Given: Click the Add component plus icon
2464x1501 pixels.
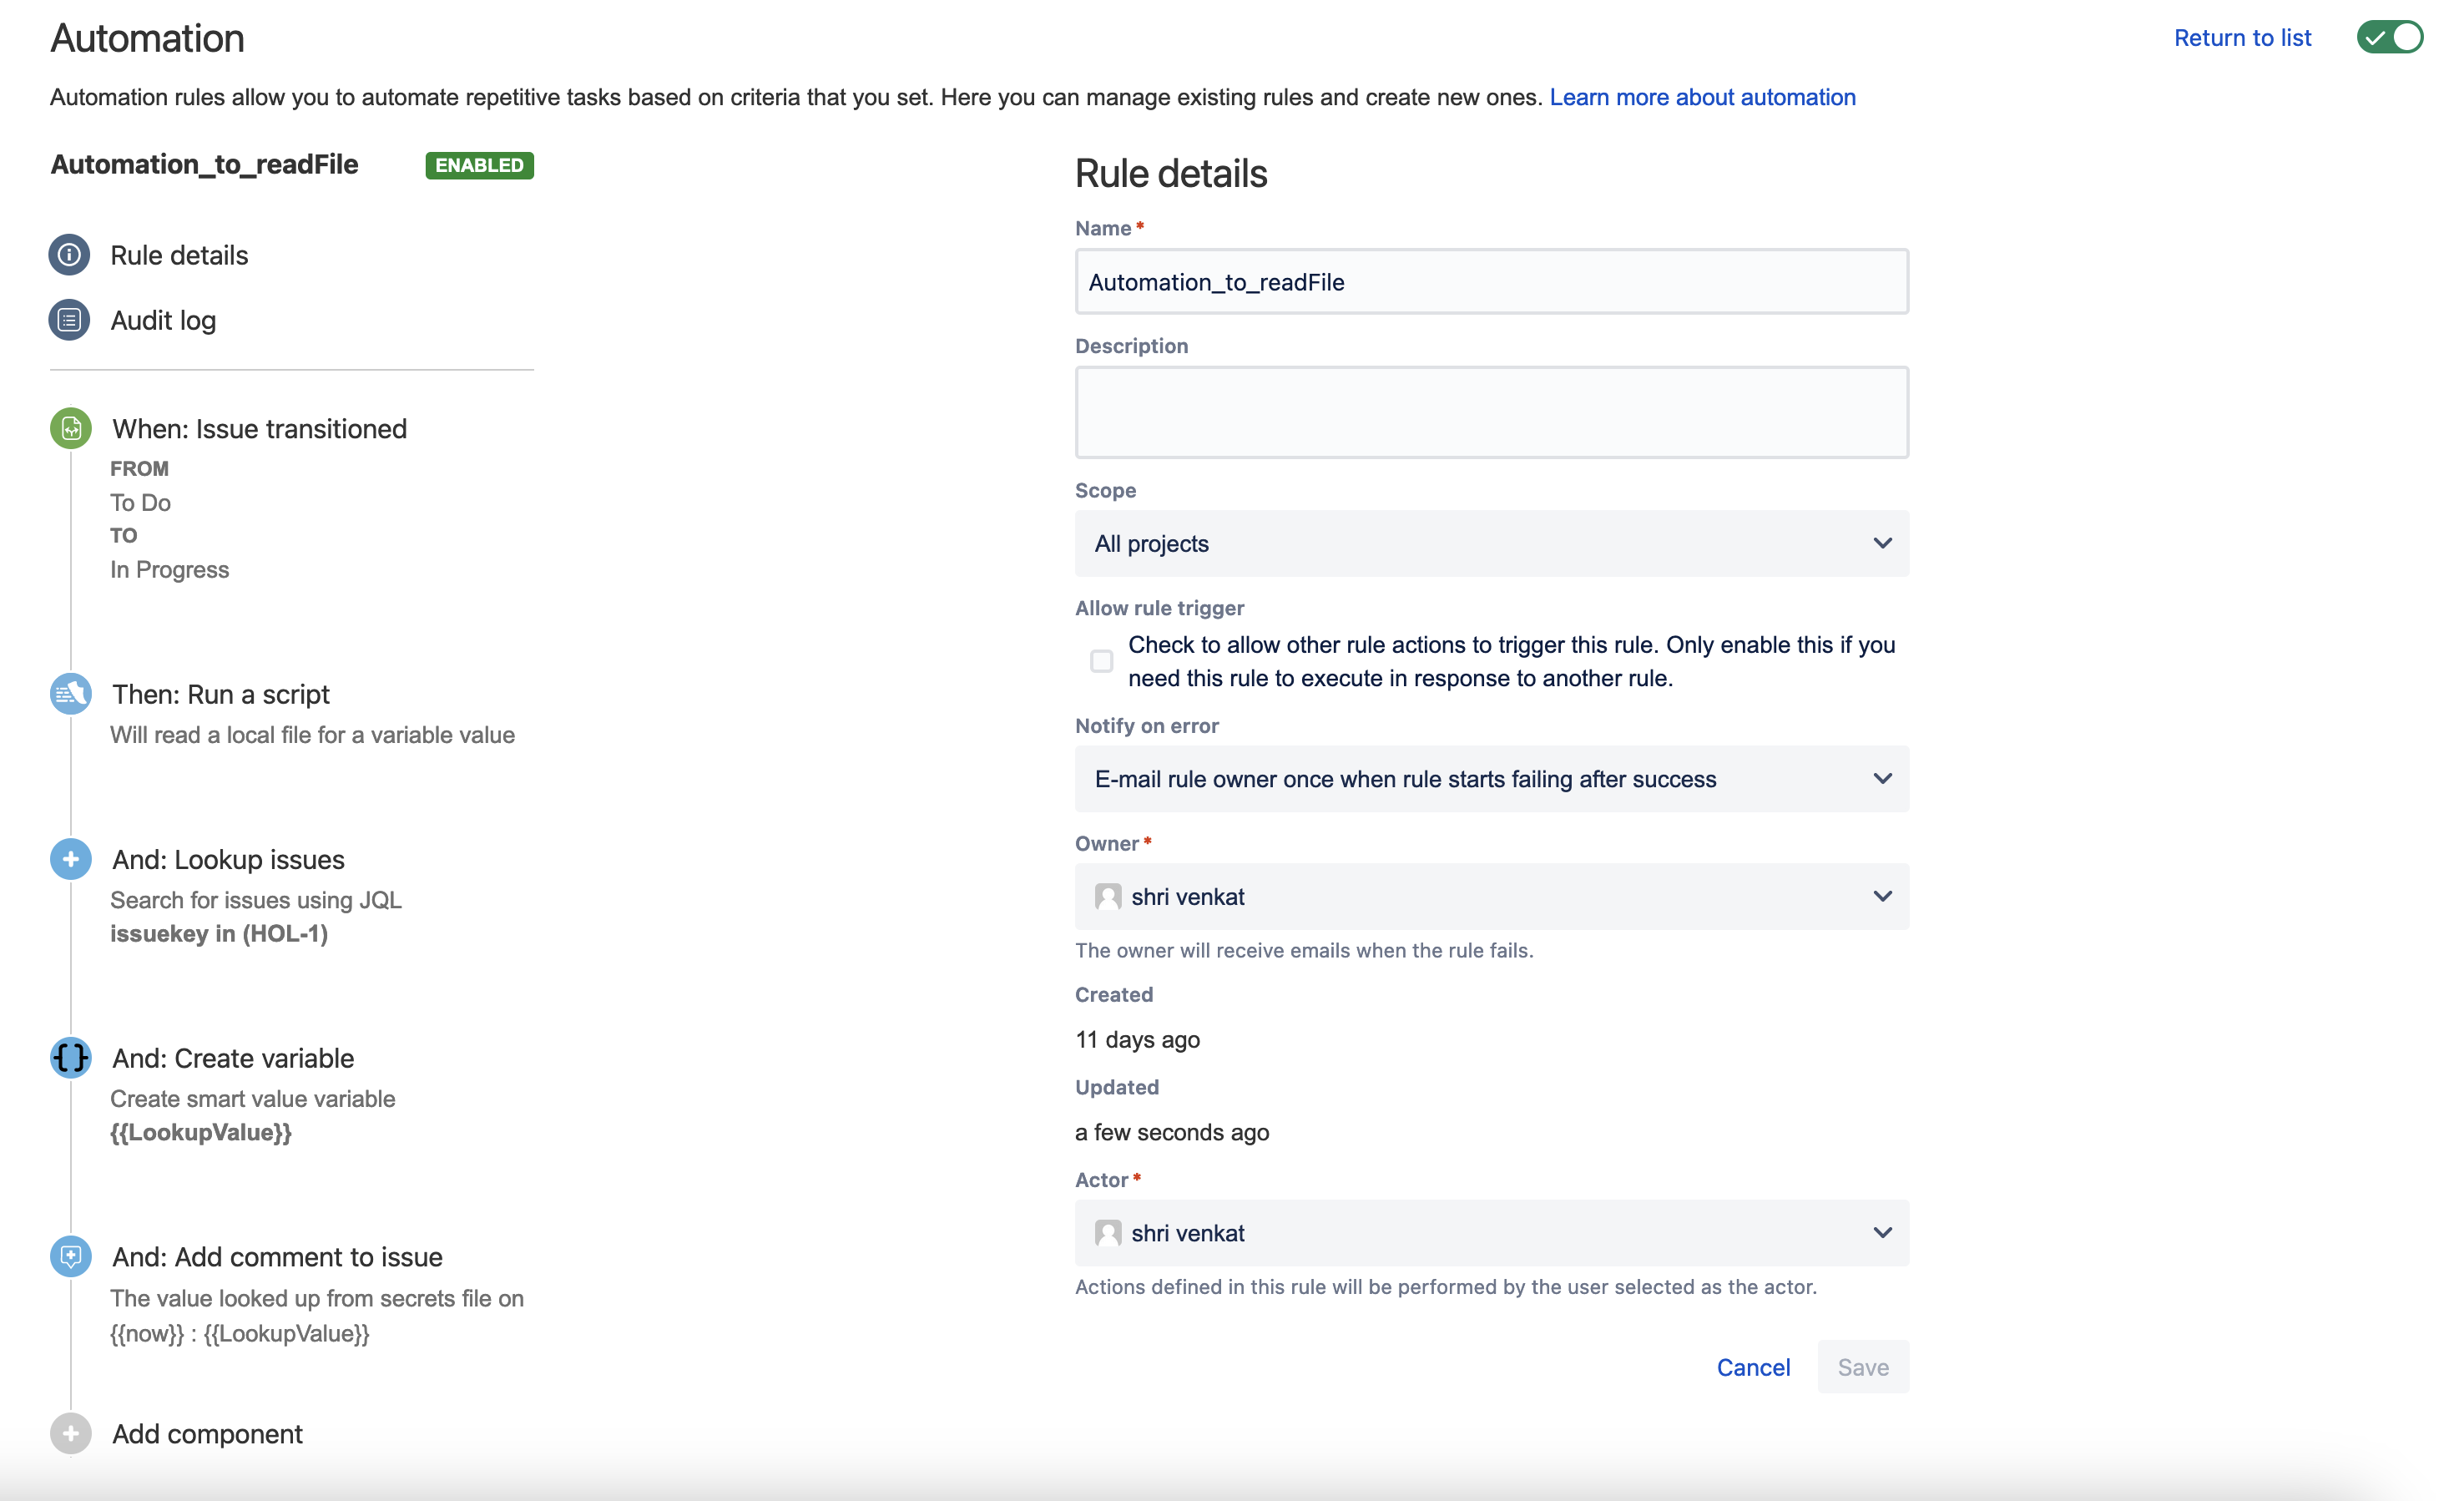Looking at the screenshot, I should tap(71, 1433).
